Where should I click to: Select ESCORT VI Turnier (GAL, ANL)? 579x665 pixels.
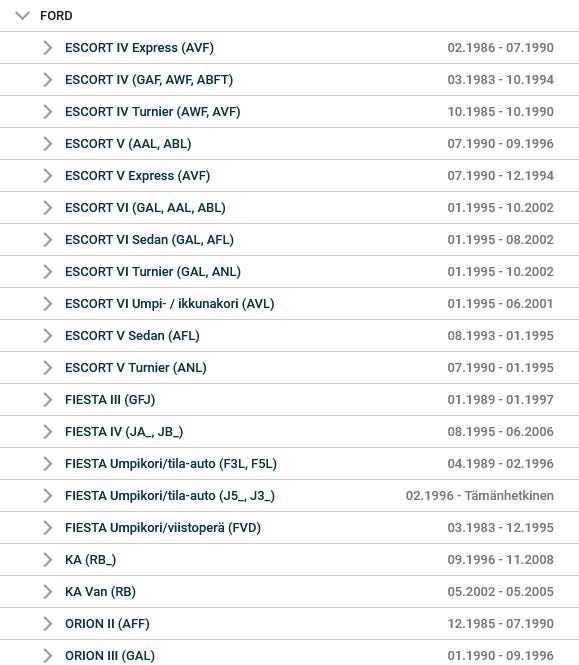[289, 272]
